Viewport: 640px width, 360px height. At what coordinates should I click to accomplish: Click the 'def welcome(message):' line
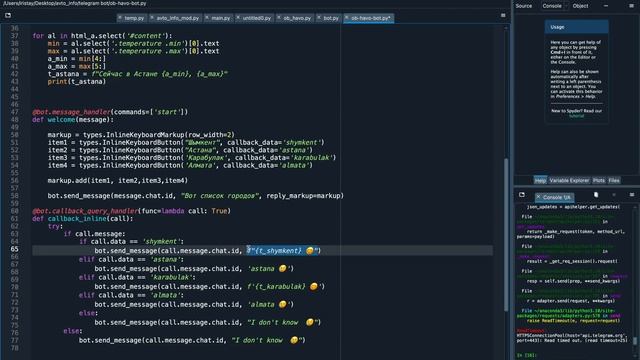(73, 120)
